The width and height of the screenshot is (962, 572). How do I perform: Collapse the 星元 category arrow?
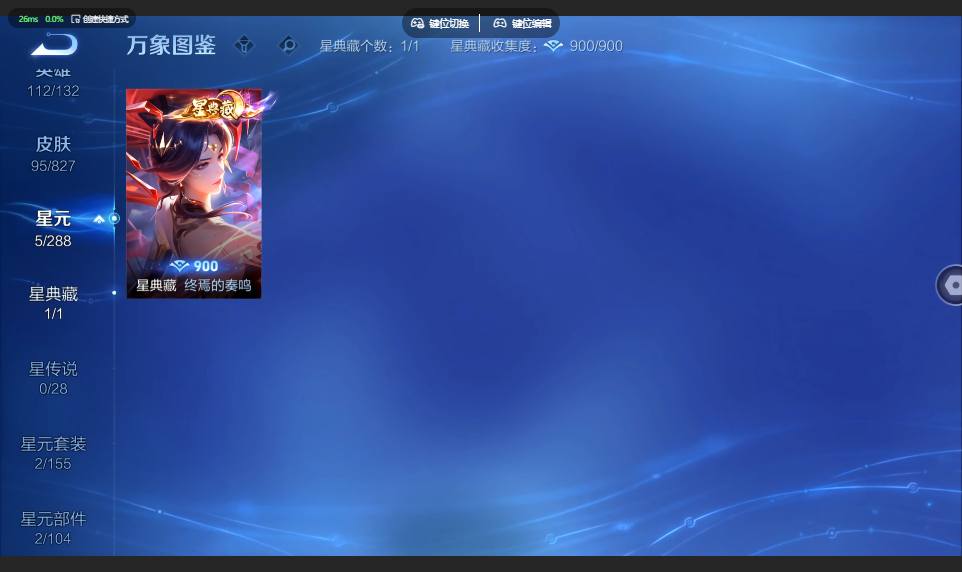pos(99,219)
